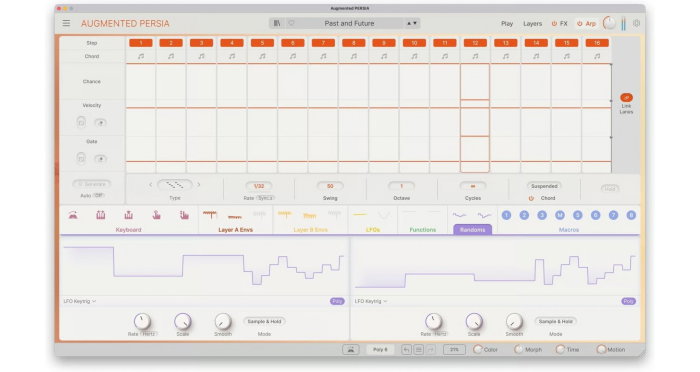
Task: Toggle Poly on left random generator
Action: click(x=338, y=301)
